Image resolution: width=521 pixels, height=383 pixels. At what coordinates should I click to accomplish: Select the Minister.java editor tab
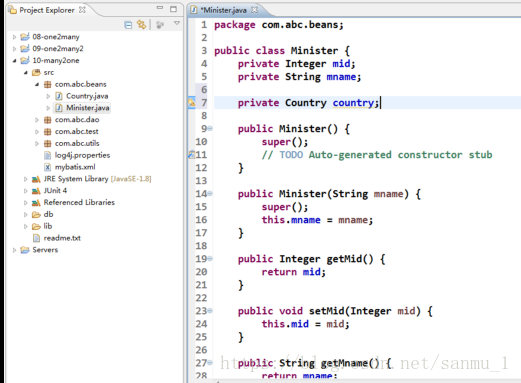pyautogui.click(x=223, y=10)
